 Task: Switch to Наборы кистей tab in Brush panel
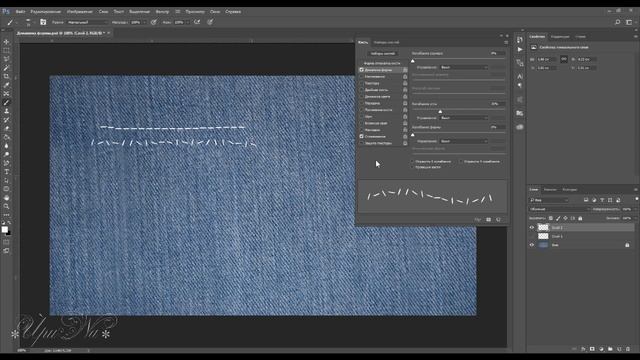point(386,42)
